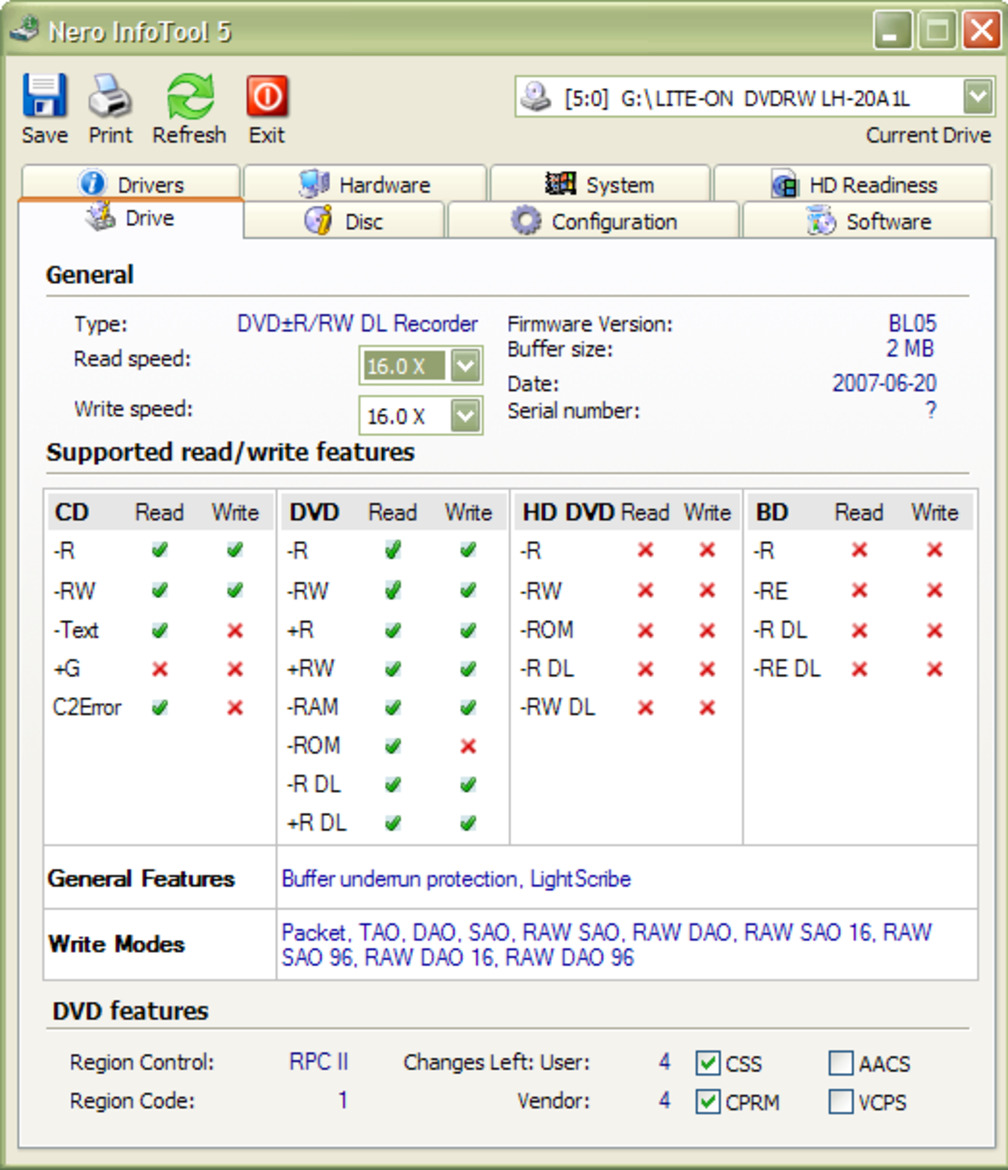Screen dimensions: 1008x1170
Task: Toggle the CPRM checkbox
Action: point(707,1101)
